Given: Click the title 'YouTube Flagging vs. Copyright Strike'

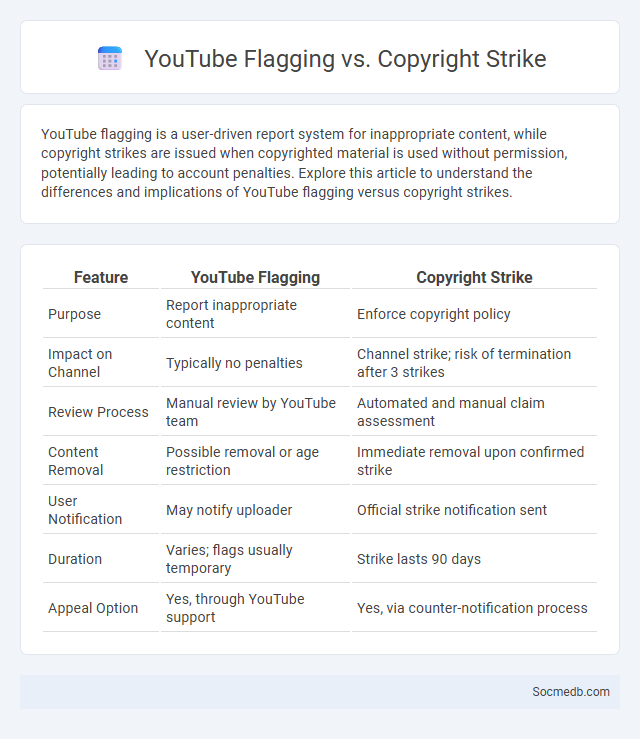Looking at the screenshot, I should (x=345, y=59).
